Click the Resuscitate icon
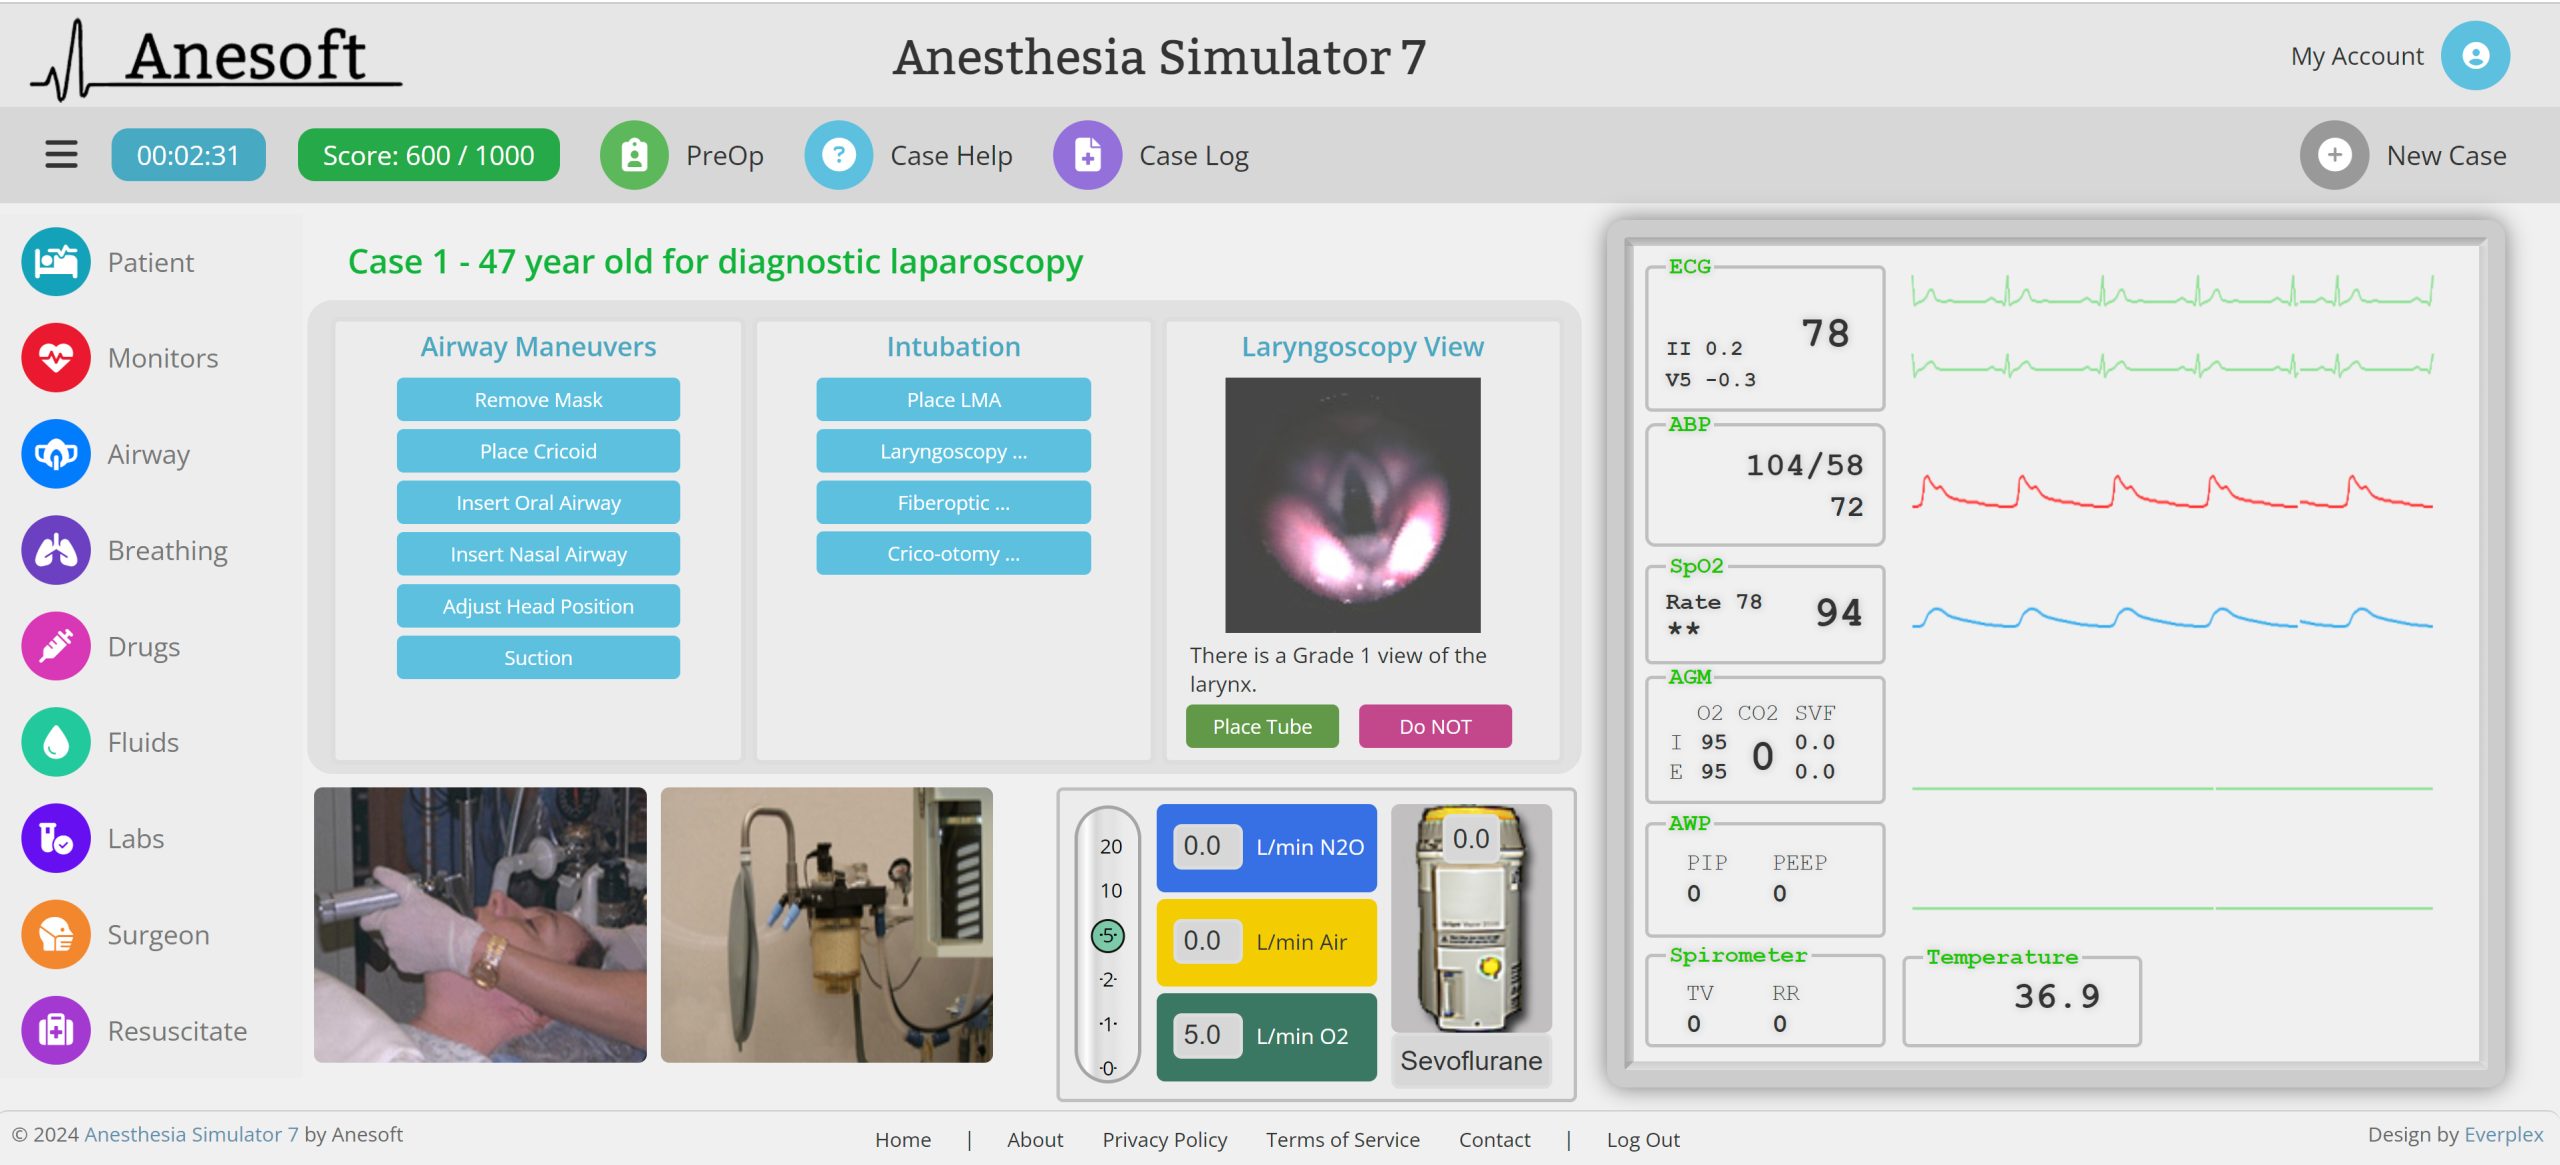Viewport: 2560px width, 1165px height. (56, 1030)
